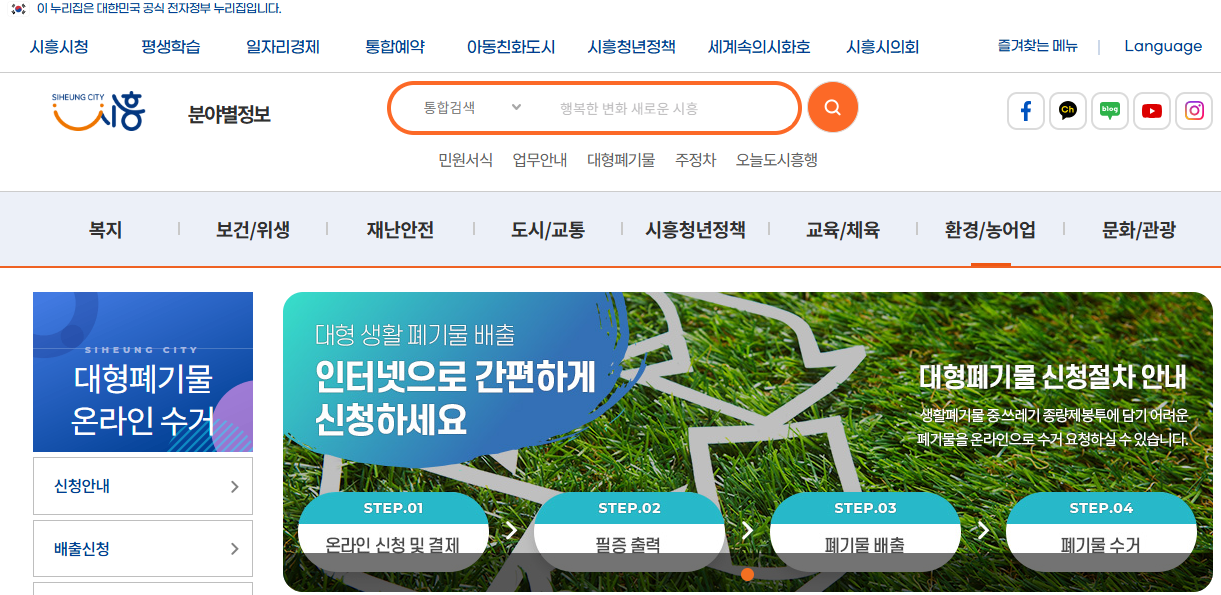This screenshot has width=1221, height=595.
Task: Click the 대형폐기물 quick keyword
Action: point(621,160)
